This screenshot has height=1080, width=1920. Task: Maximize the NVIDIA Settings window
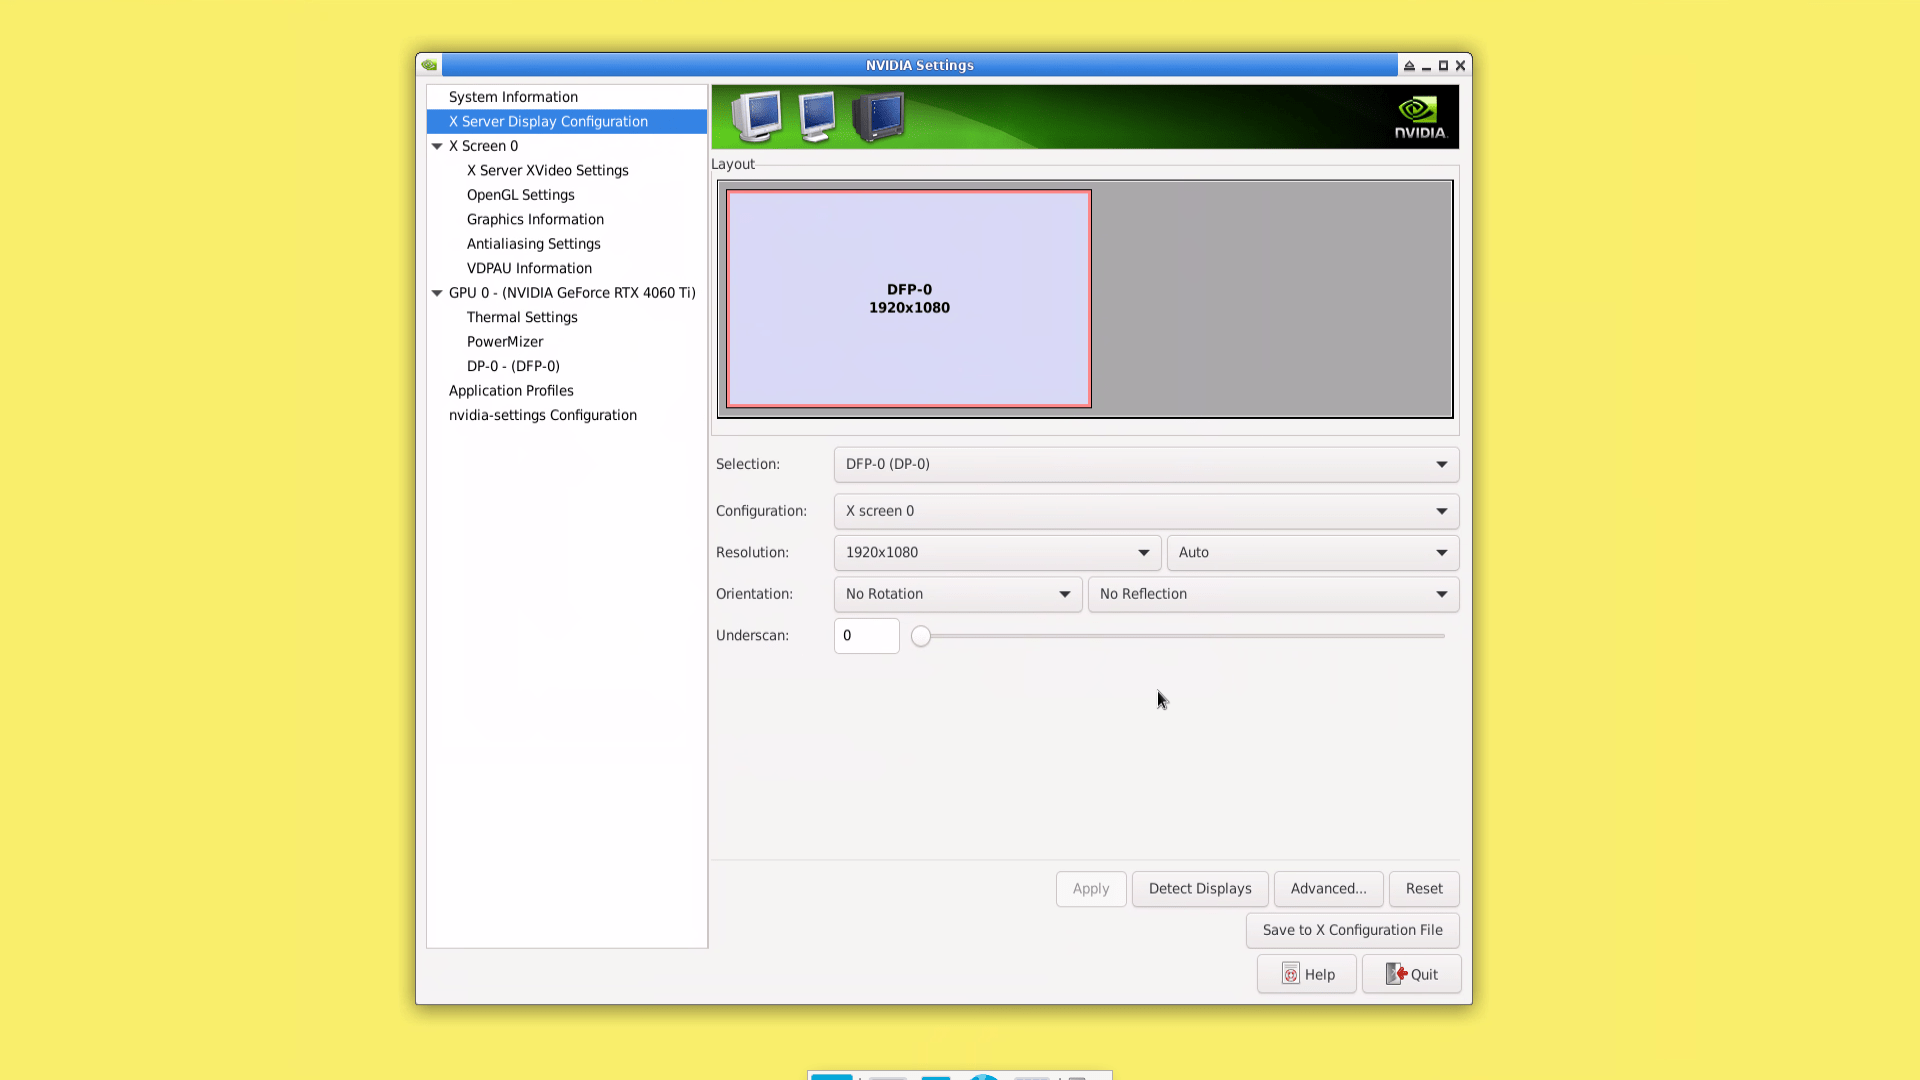coord(1443,65)
